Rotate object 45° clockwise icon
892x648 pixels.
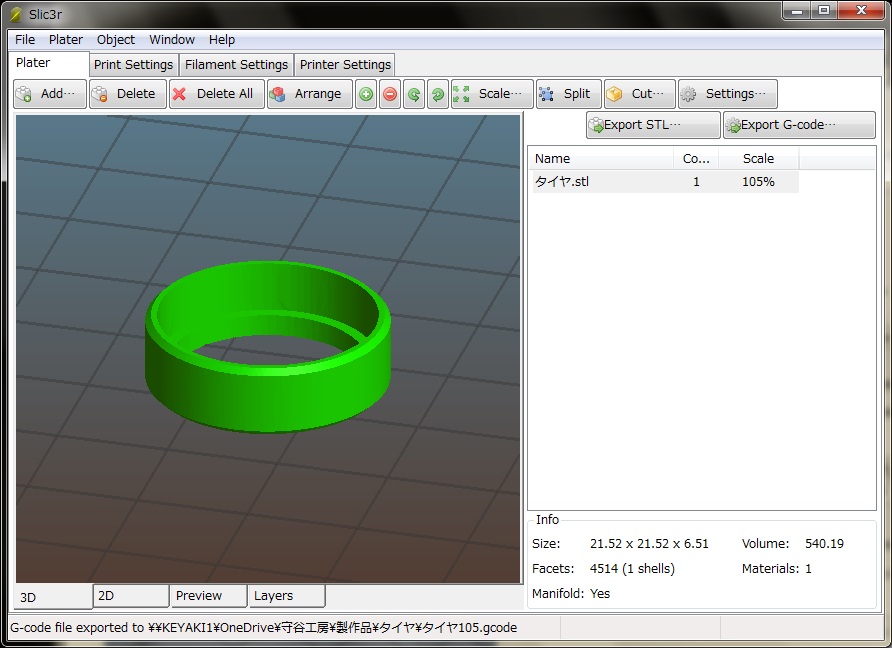tap(437, 94)
